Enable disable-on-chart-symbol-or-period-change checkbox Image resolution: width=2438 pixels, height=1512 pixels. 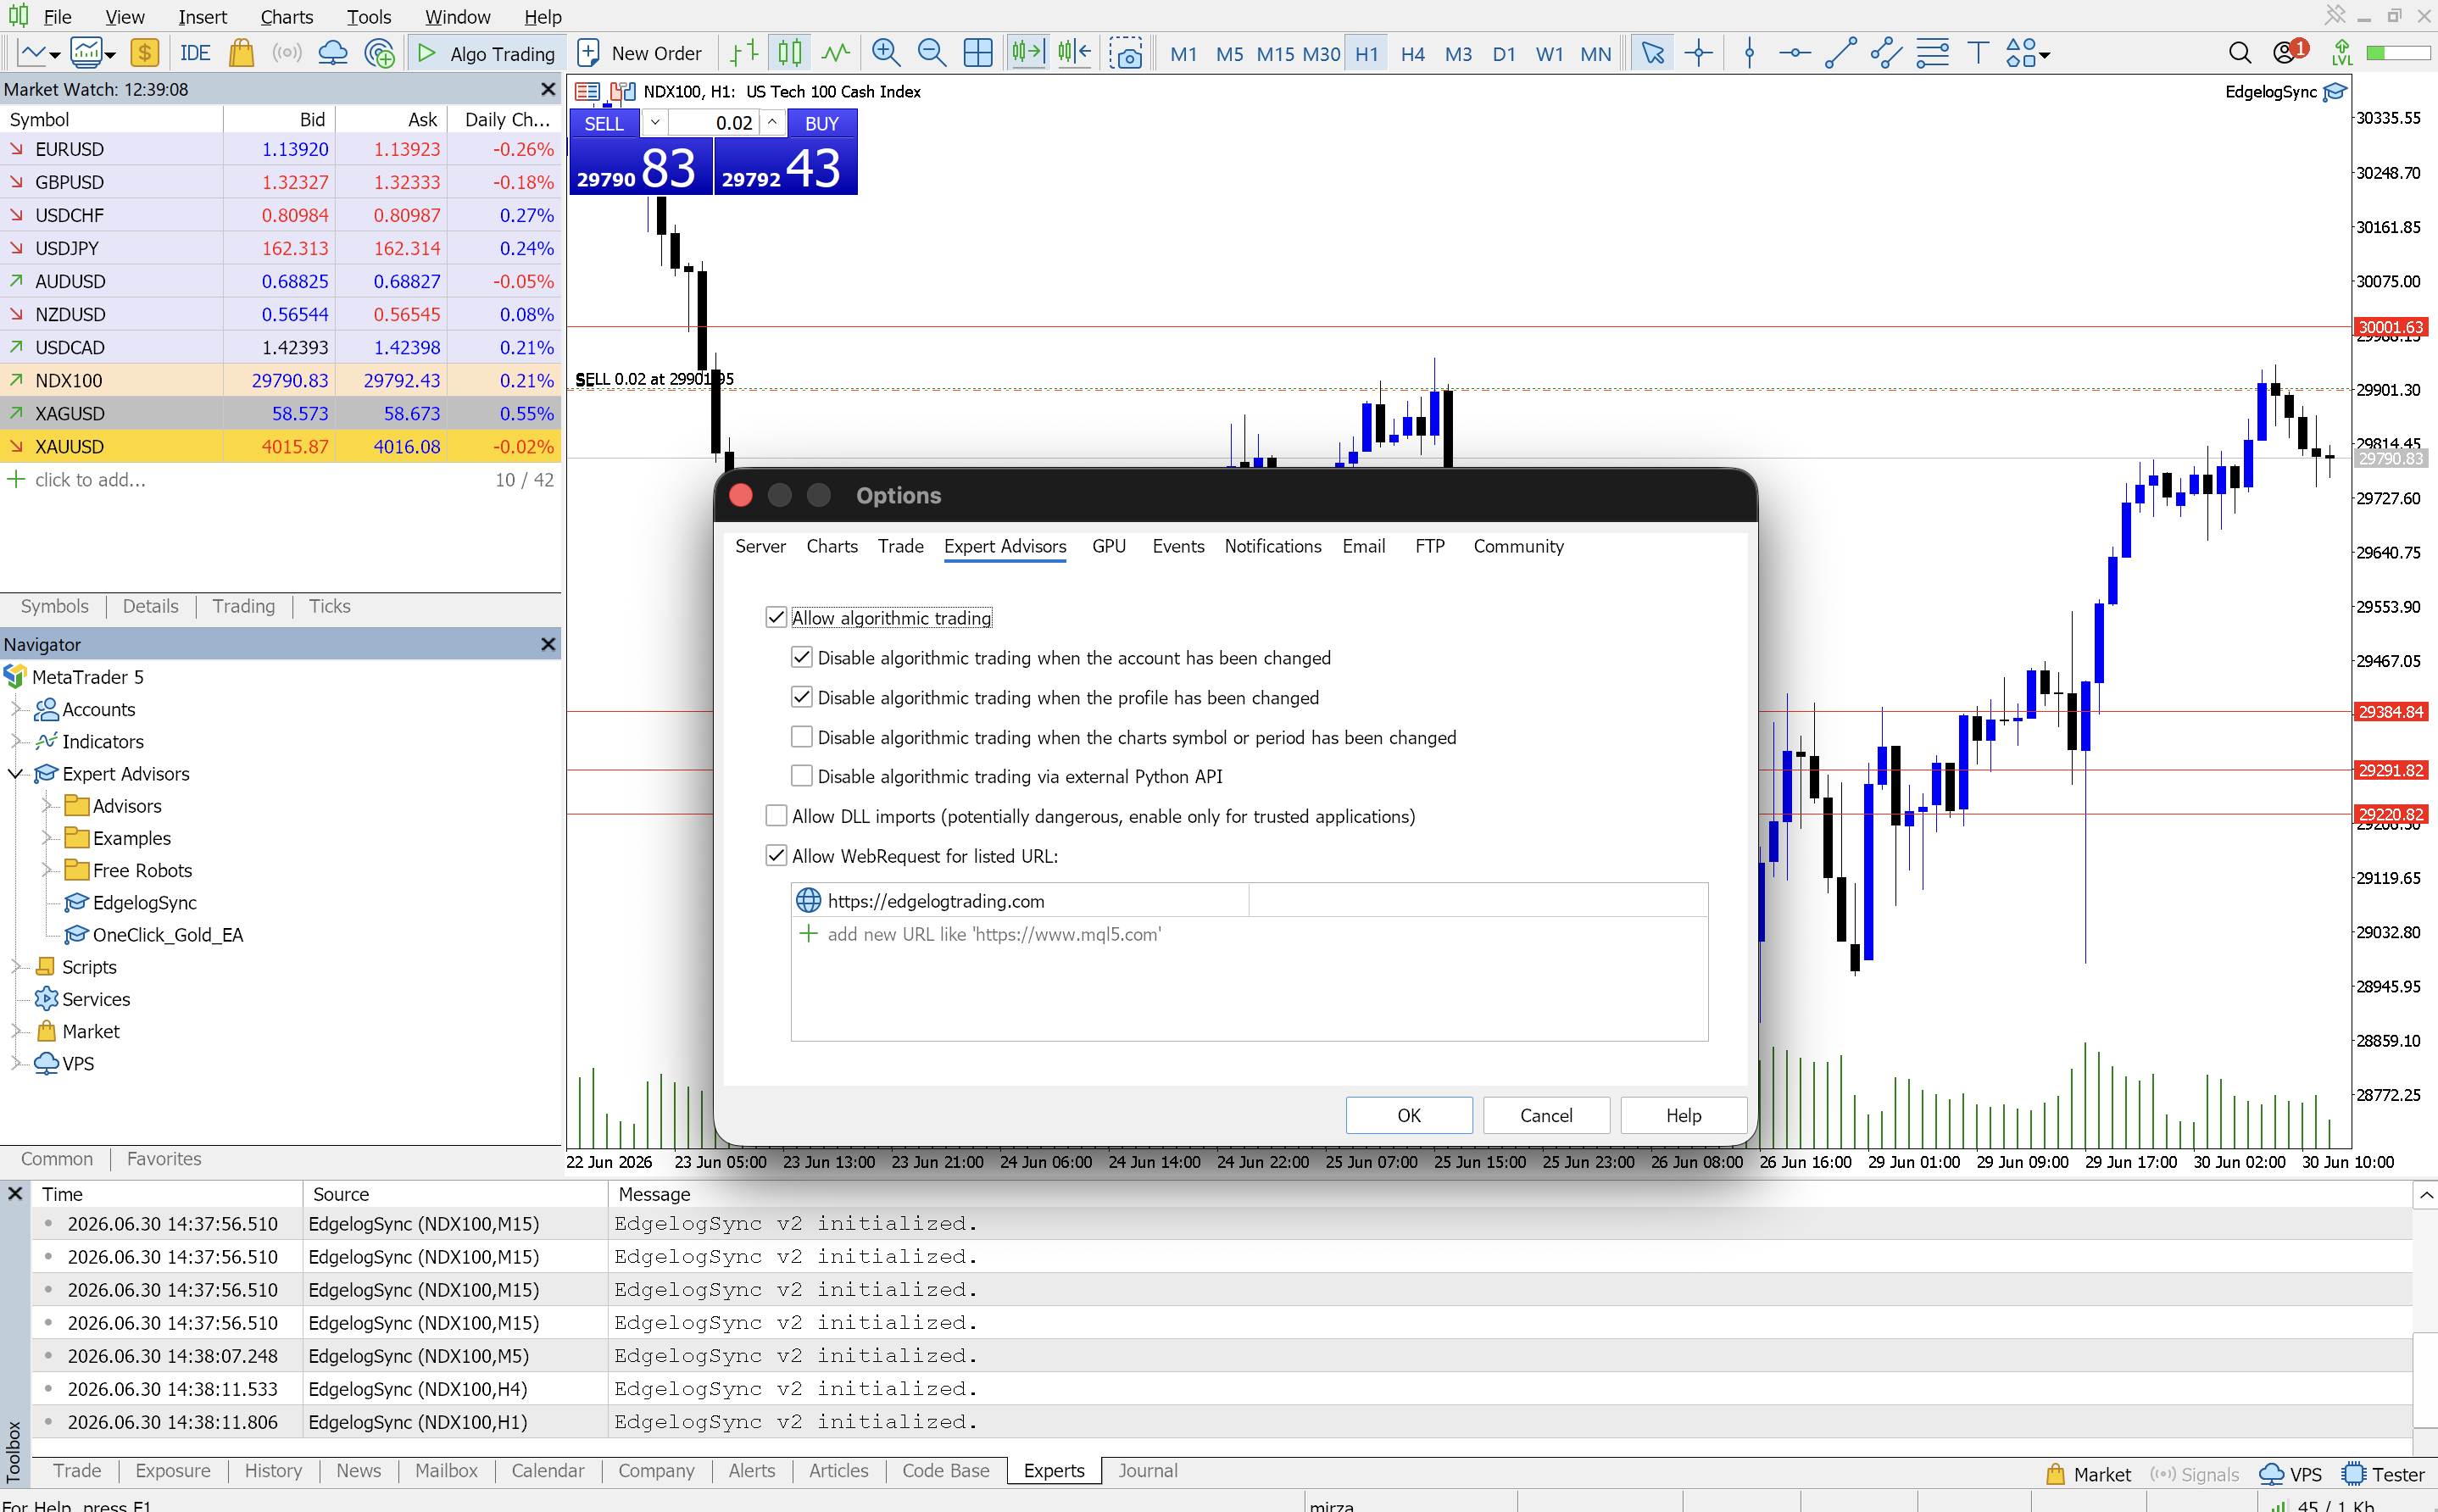point(802,737)
